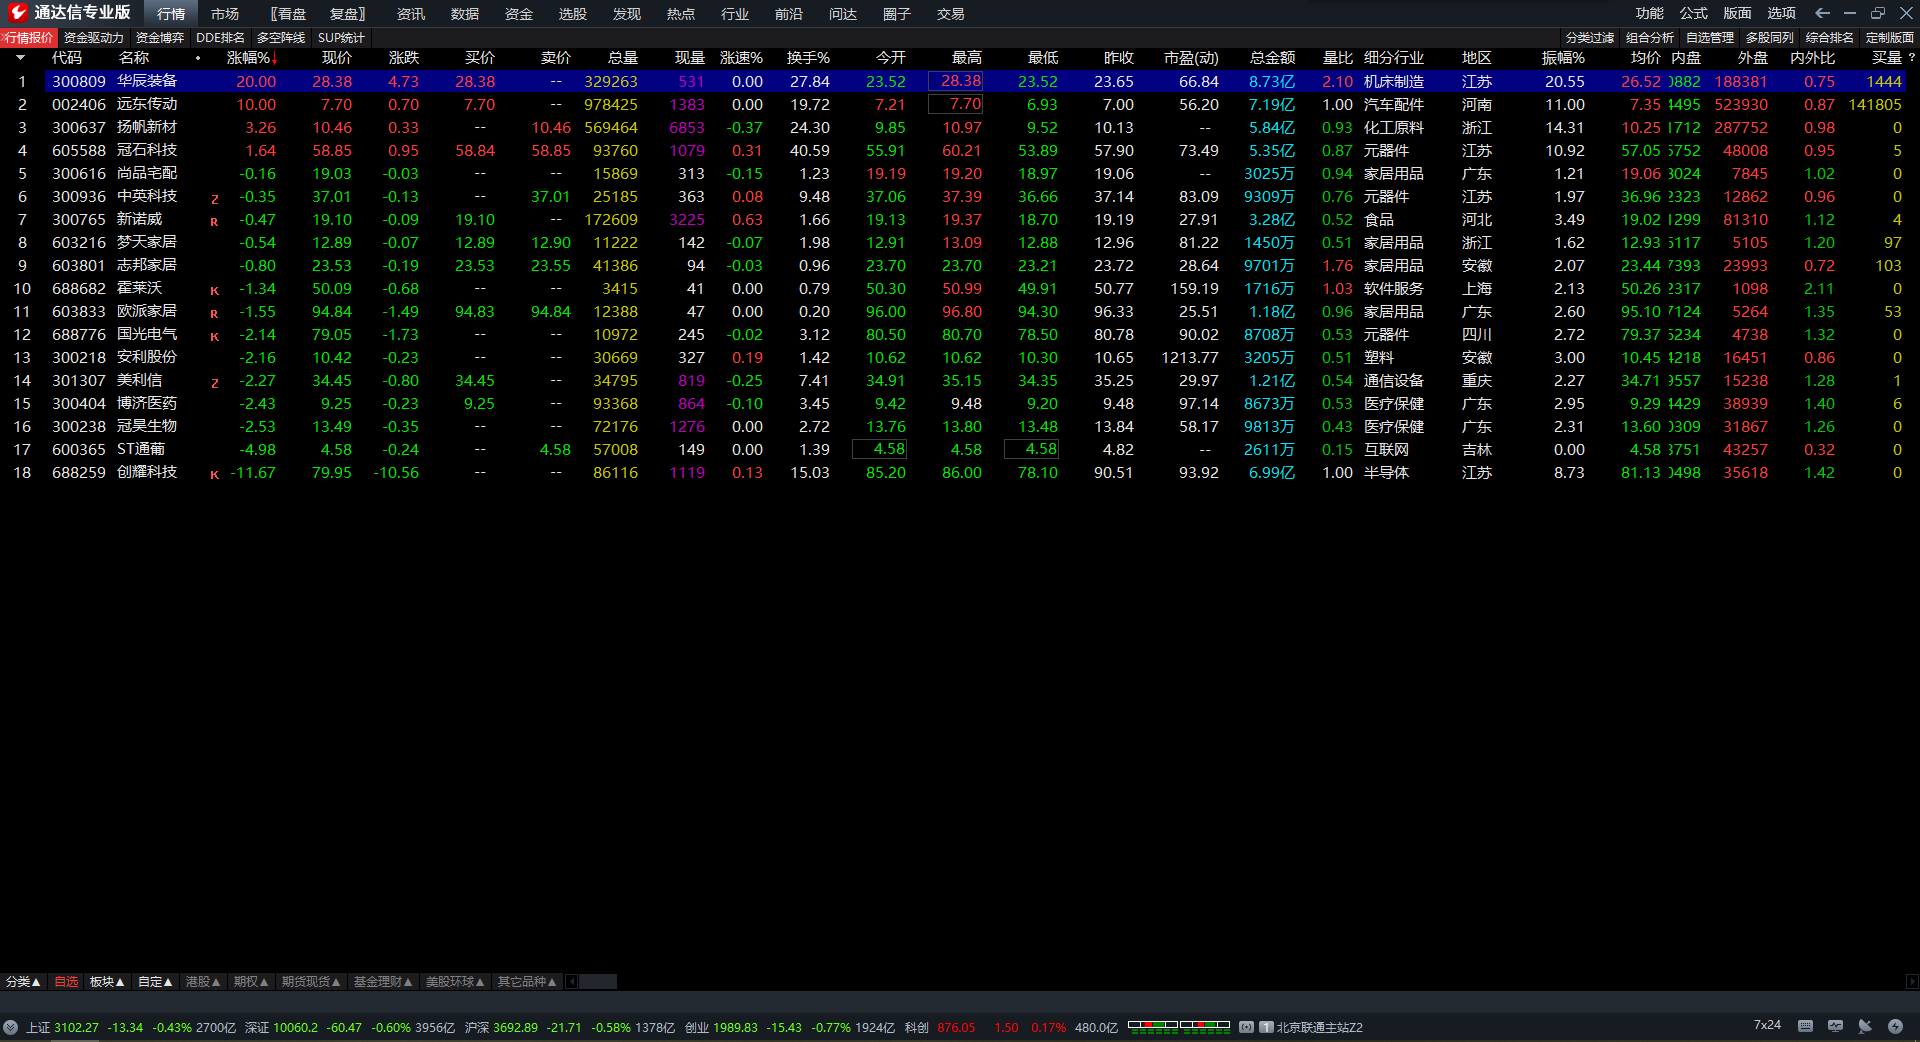This screenshot has height=1042, width=1920.
Task: Click the scroll-right arrow at list edge
Action: click(1912, 982)
